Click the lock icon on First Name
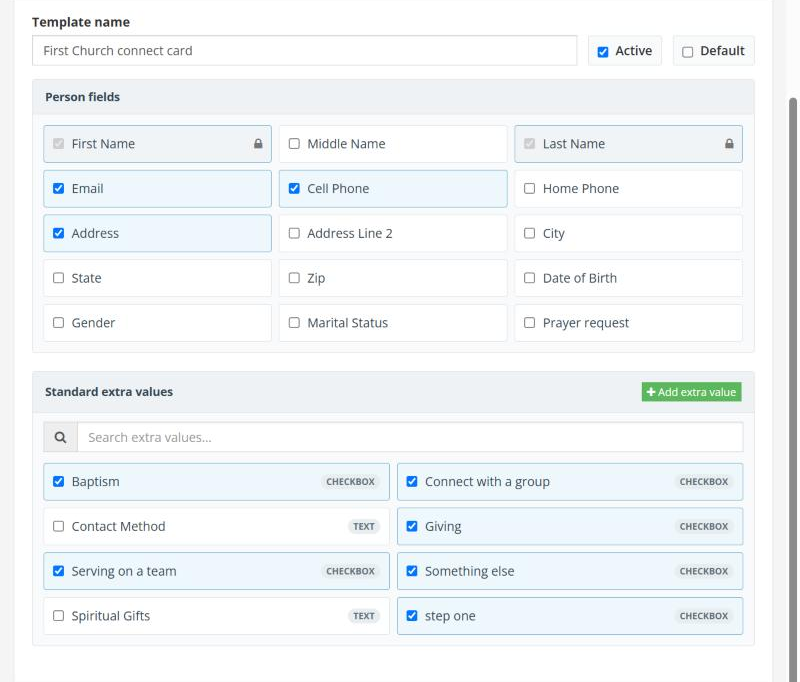This screenshot has height=682, width=800. click(x=258, y=144)
